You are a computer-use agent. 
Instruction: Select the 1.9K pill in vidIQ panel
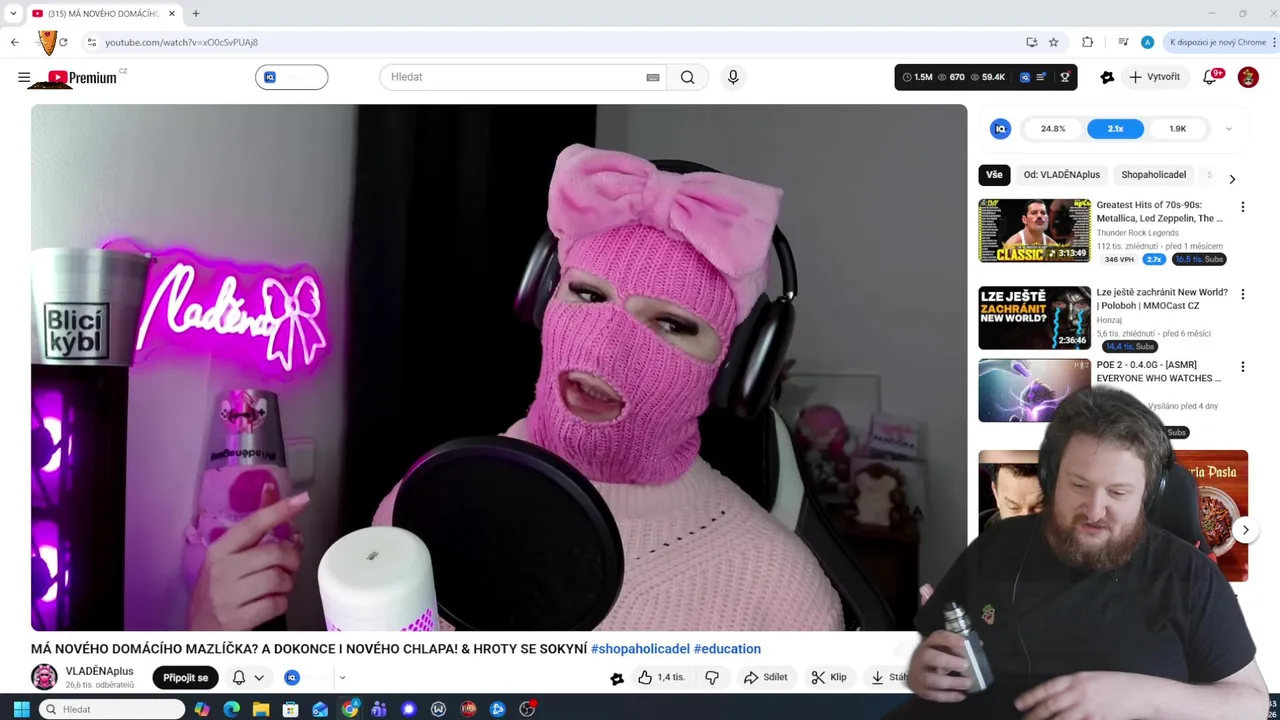coord(1177,128)
